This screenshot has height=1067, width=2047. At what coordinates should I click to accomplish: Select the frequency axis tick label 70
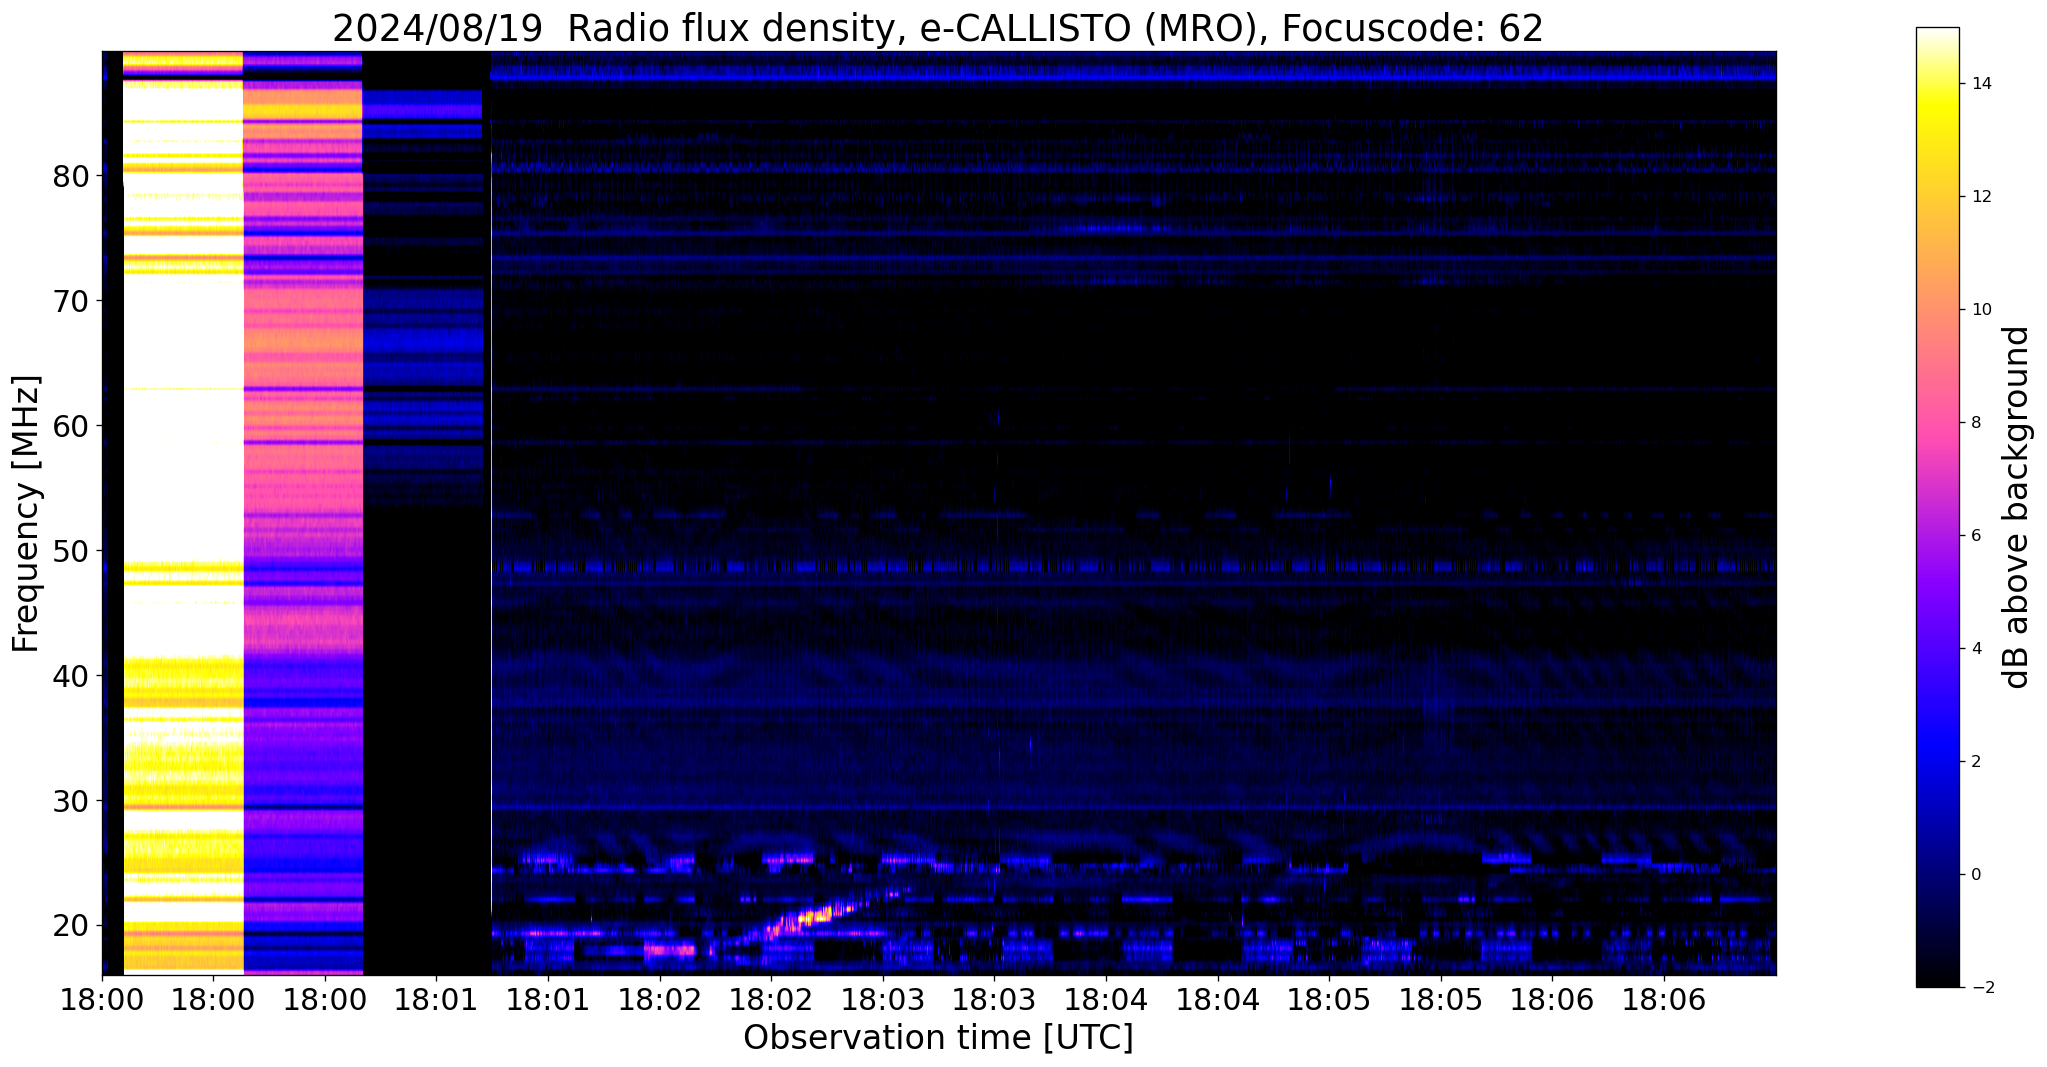71,302
